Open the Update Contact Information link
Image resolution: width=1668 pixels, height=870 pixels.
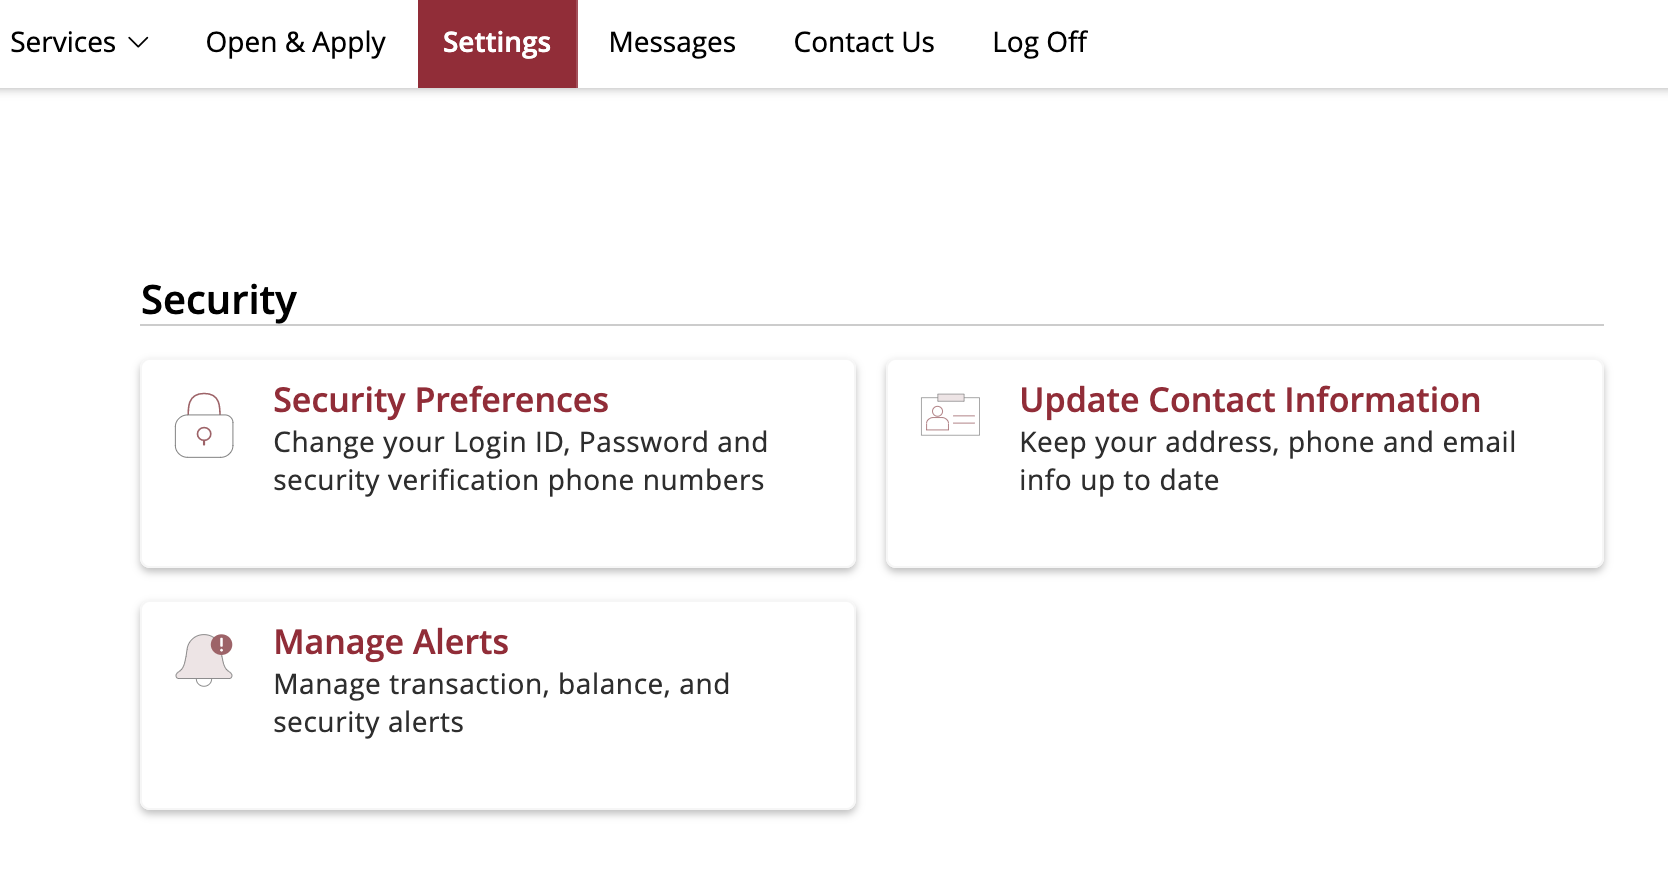[x=1250, y=400]
